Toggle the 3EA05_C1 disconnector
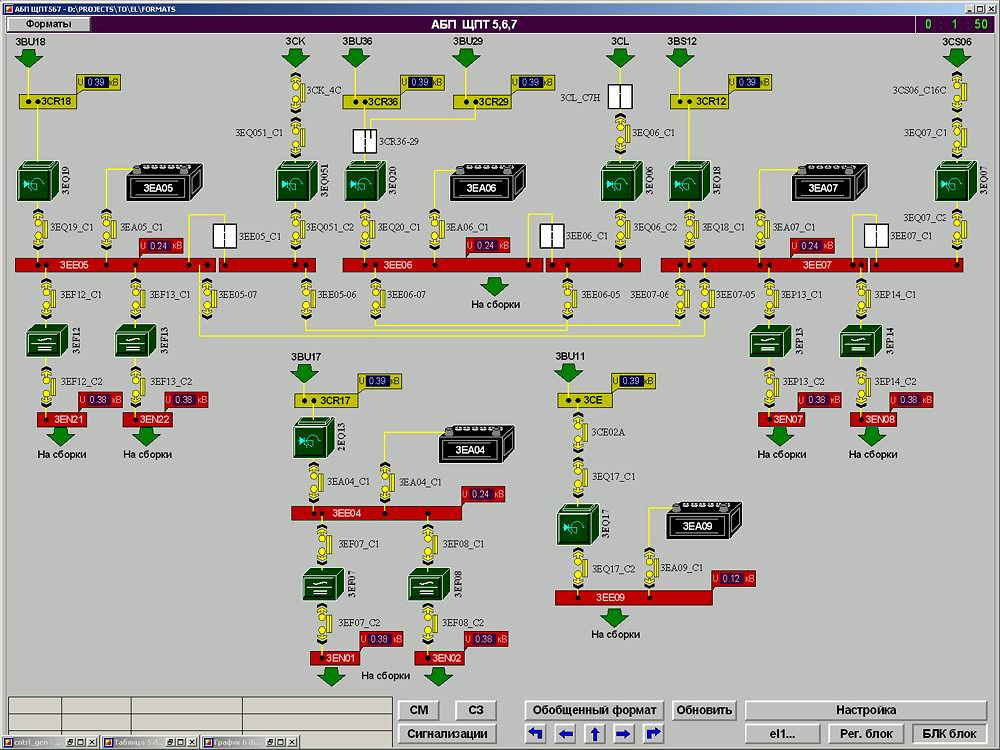Screen dimensions: 1000x750 108,228
